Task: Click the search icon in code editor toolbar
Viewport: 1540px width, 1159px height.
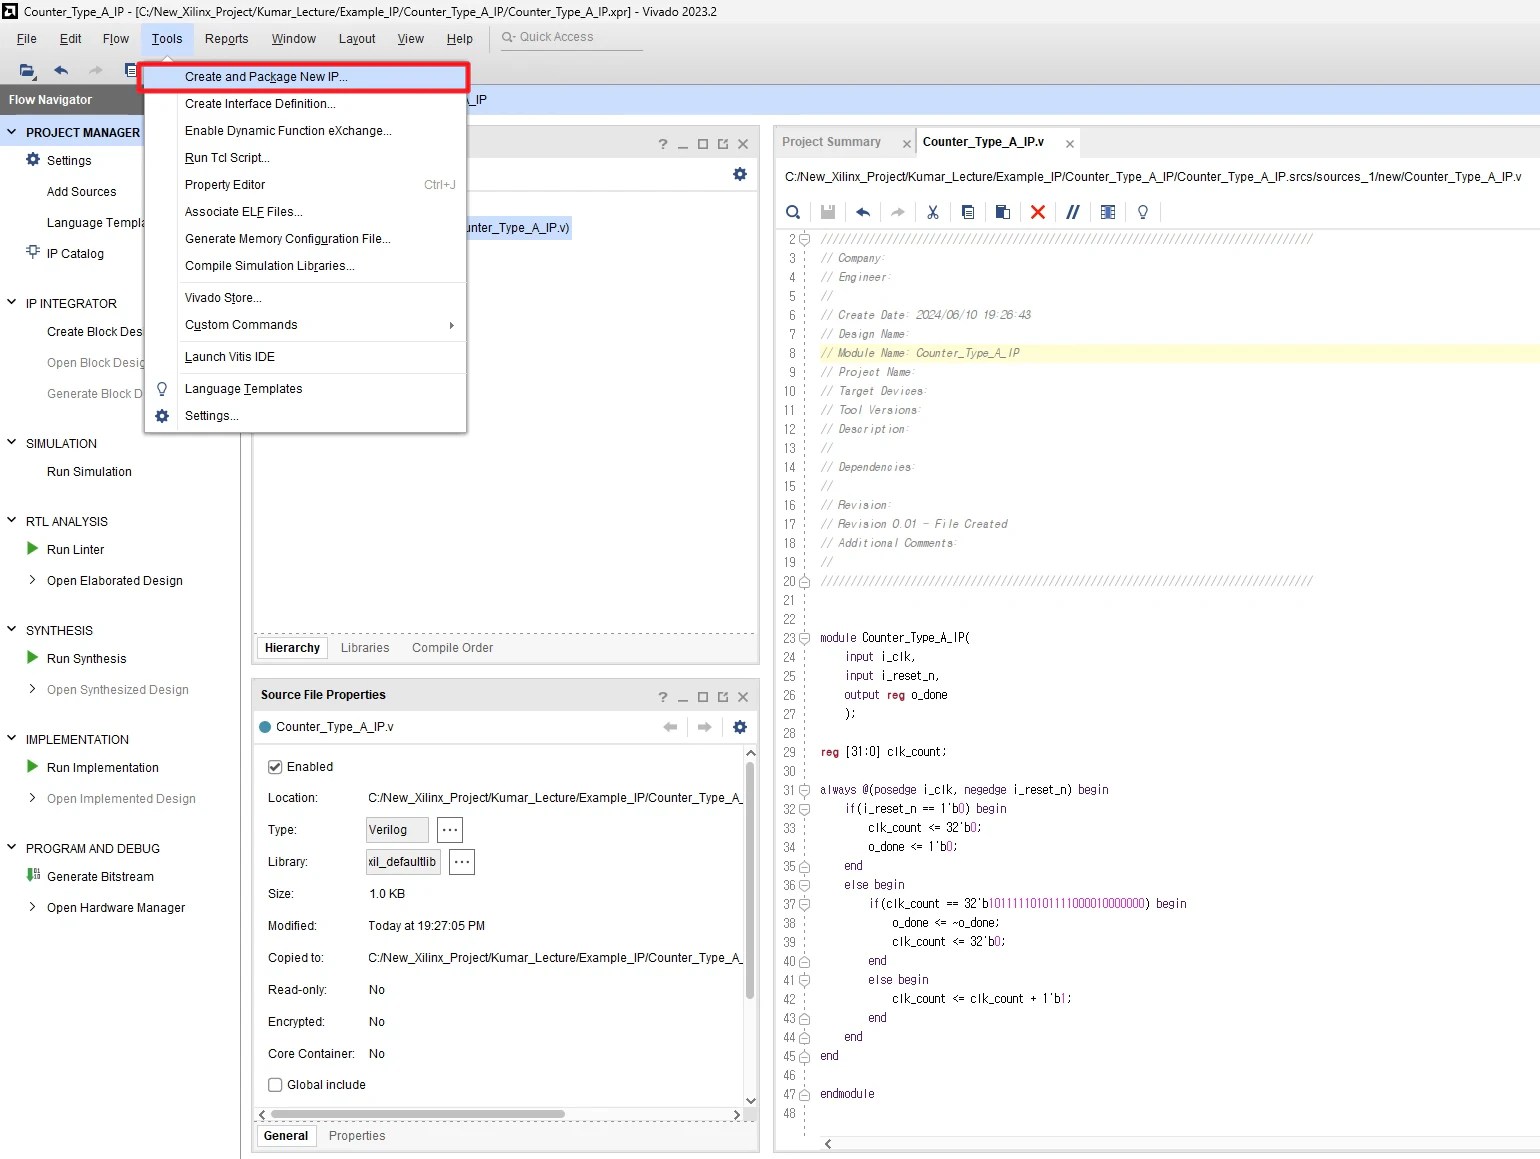Action: 793,212
